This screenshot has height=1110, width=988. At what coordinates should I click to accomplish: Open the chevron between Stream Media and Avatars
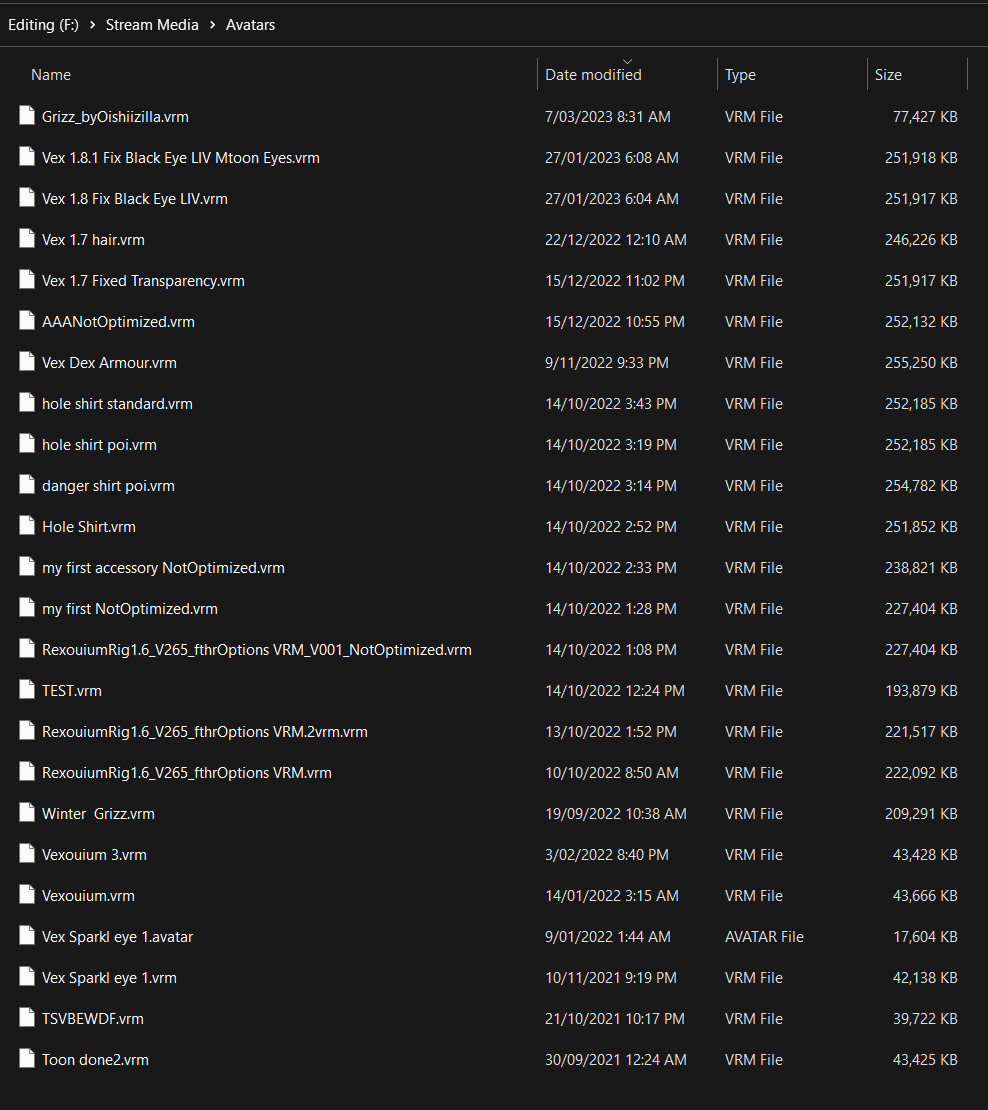point(212,25)
